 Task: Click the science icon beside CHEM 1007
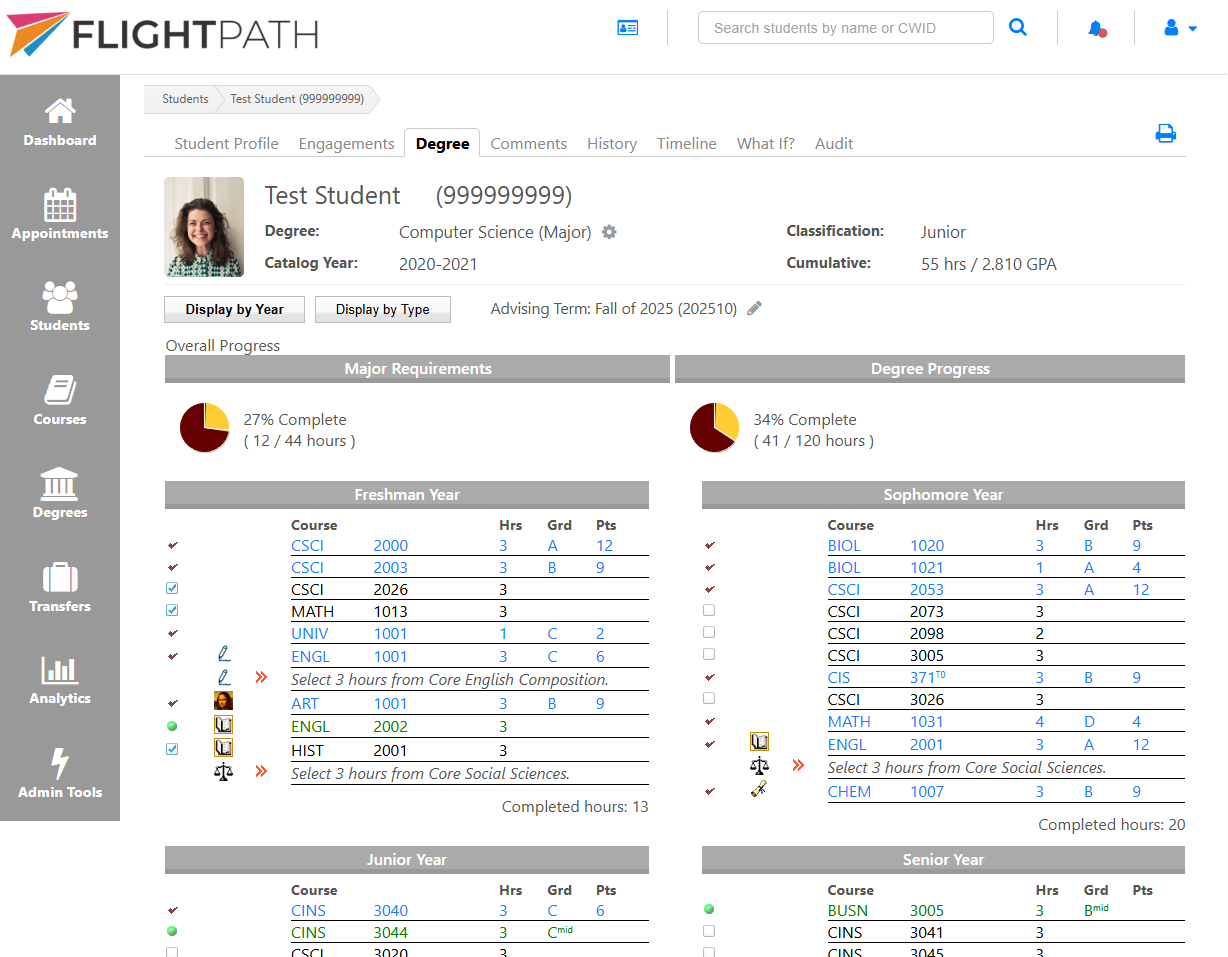[x=760, y=789]
